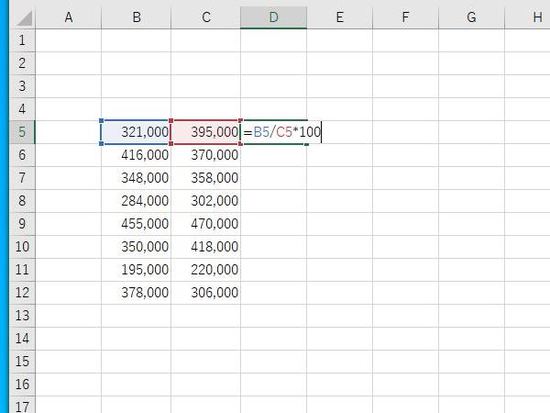
Task: Click cell containing 455,000
Action: pos(136,224)
